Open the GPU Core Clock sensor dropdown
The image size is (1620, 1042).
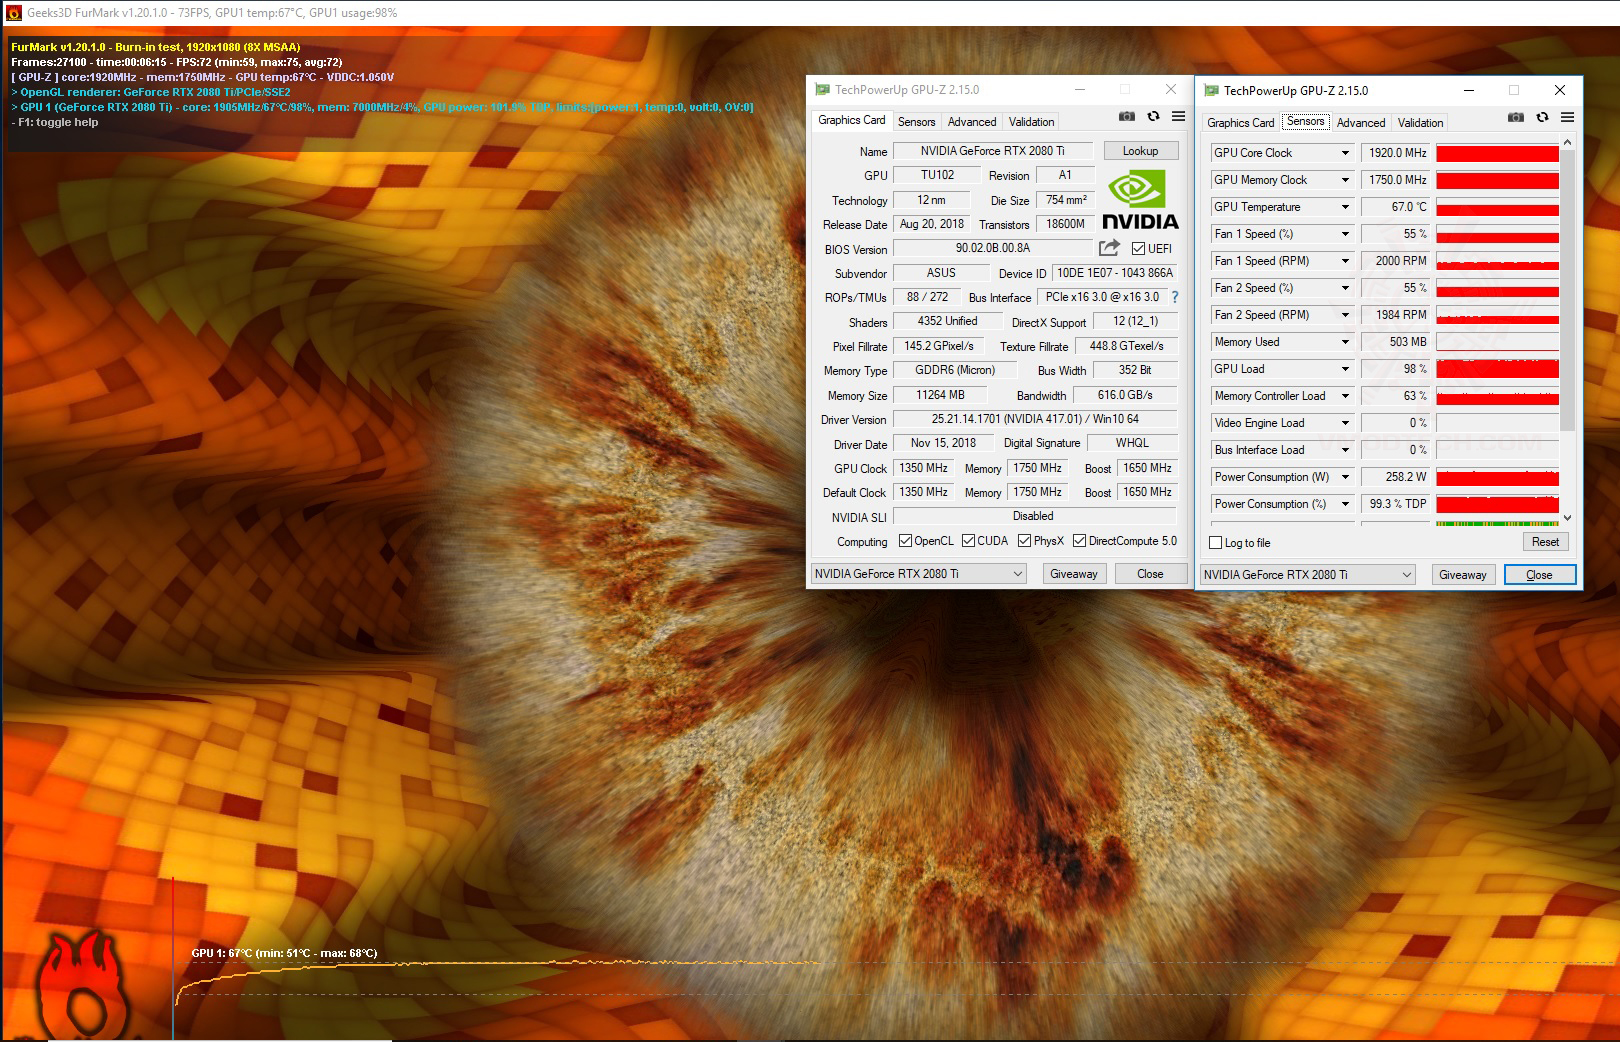(x=1345, y=153)
